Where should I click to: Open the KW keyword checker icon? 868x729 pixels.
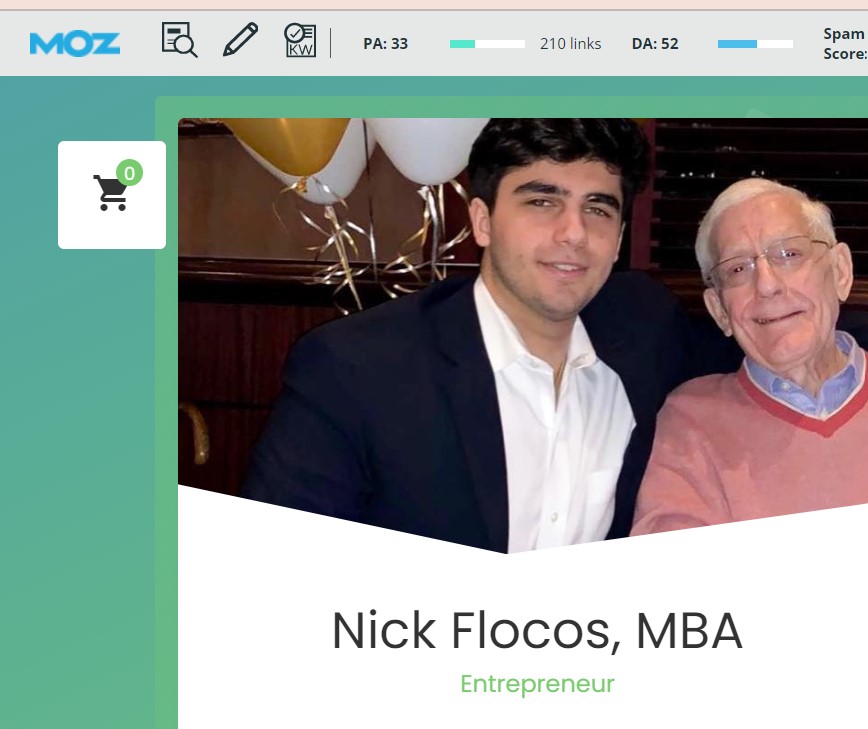tap(300, 40)
